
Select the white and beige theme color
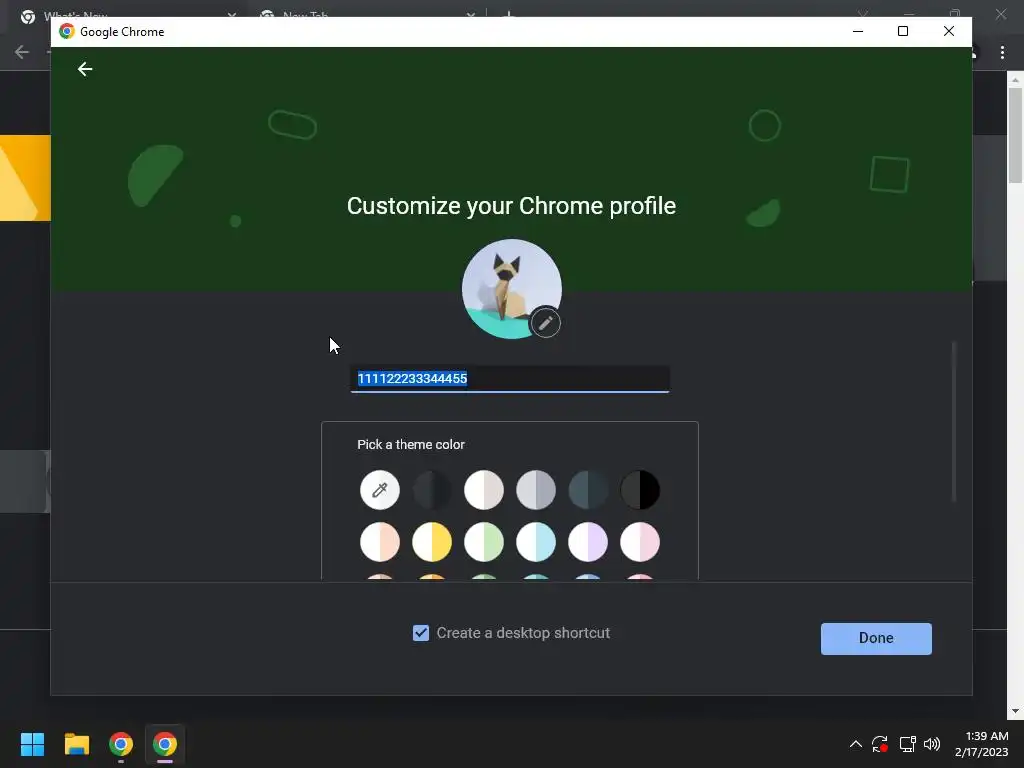(484, 489)
